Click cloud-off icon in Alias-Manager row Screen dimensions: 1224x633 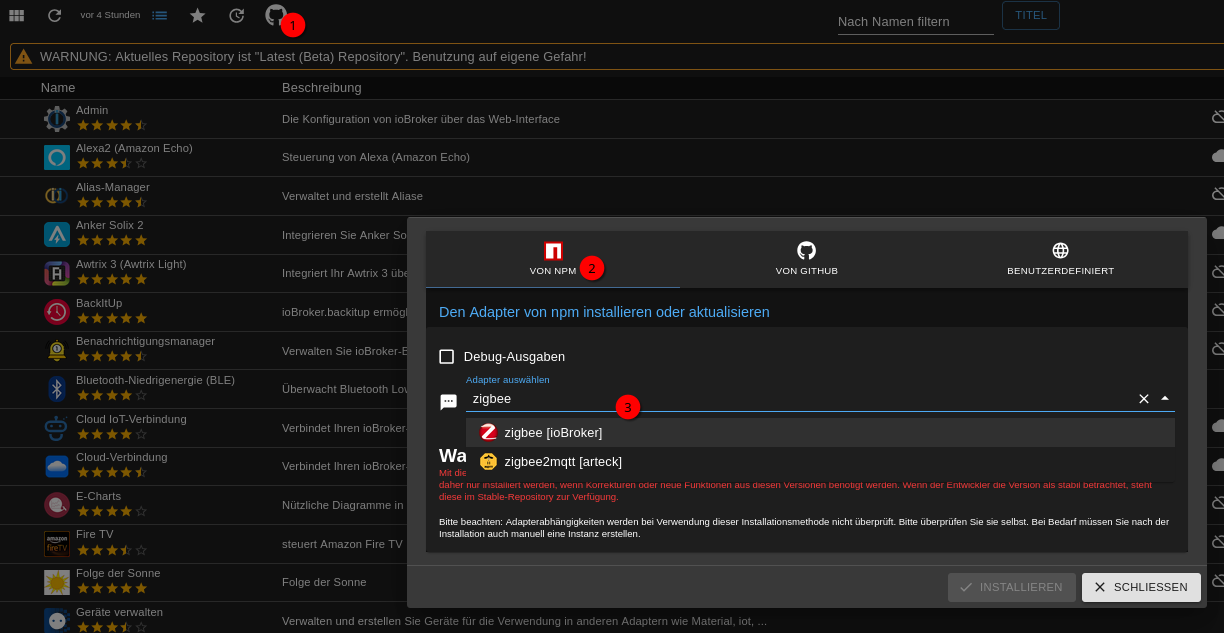pyautogui.click(x=1218, y=194)
